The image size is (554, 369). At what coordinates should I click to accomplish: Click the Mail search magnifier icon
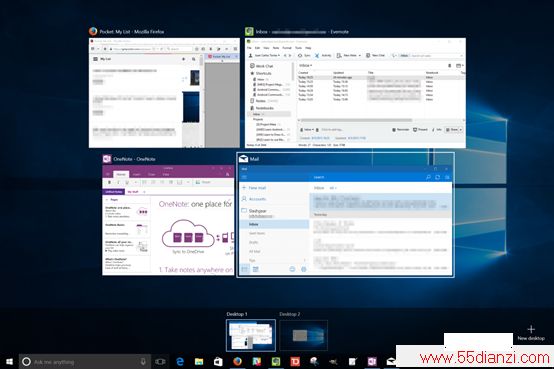[x=428, y=177]
